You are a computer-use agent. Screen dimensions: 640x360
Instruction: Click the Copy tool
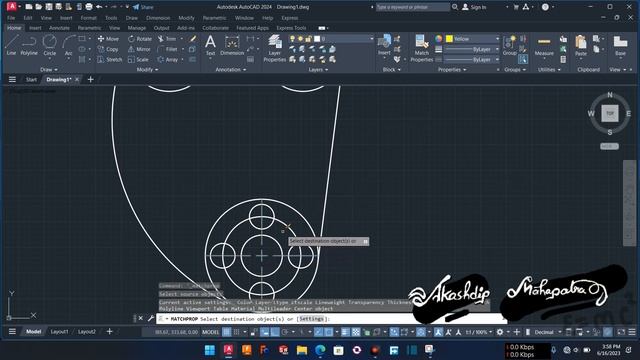pyautogui.click(x=108, y=49)
